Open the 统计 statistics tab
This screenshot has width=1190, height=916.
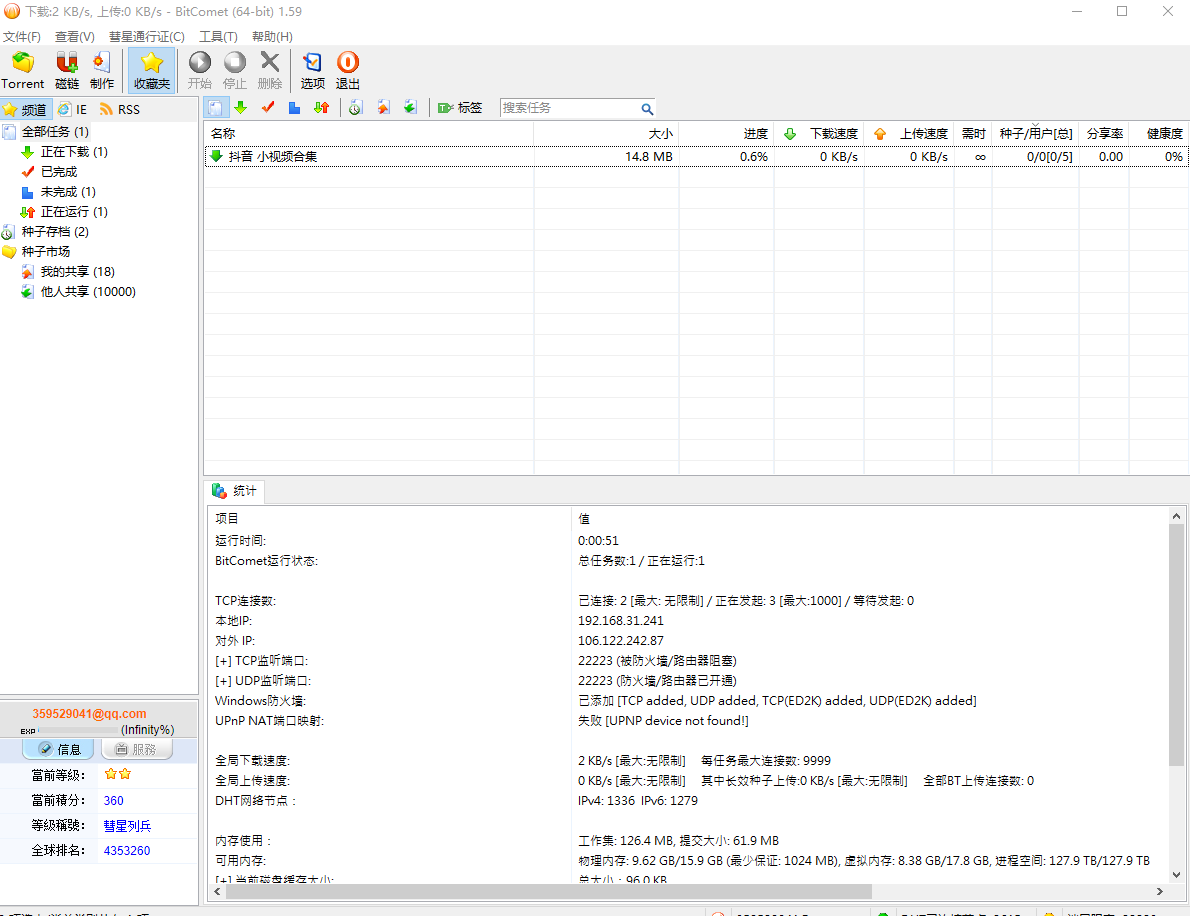[x=235, y=491]
